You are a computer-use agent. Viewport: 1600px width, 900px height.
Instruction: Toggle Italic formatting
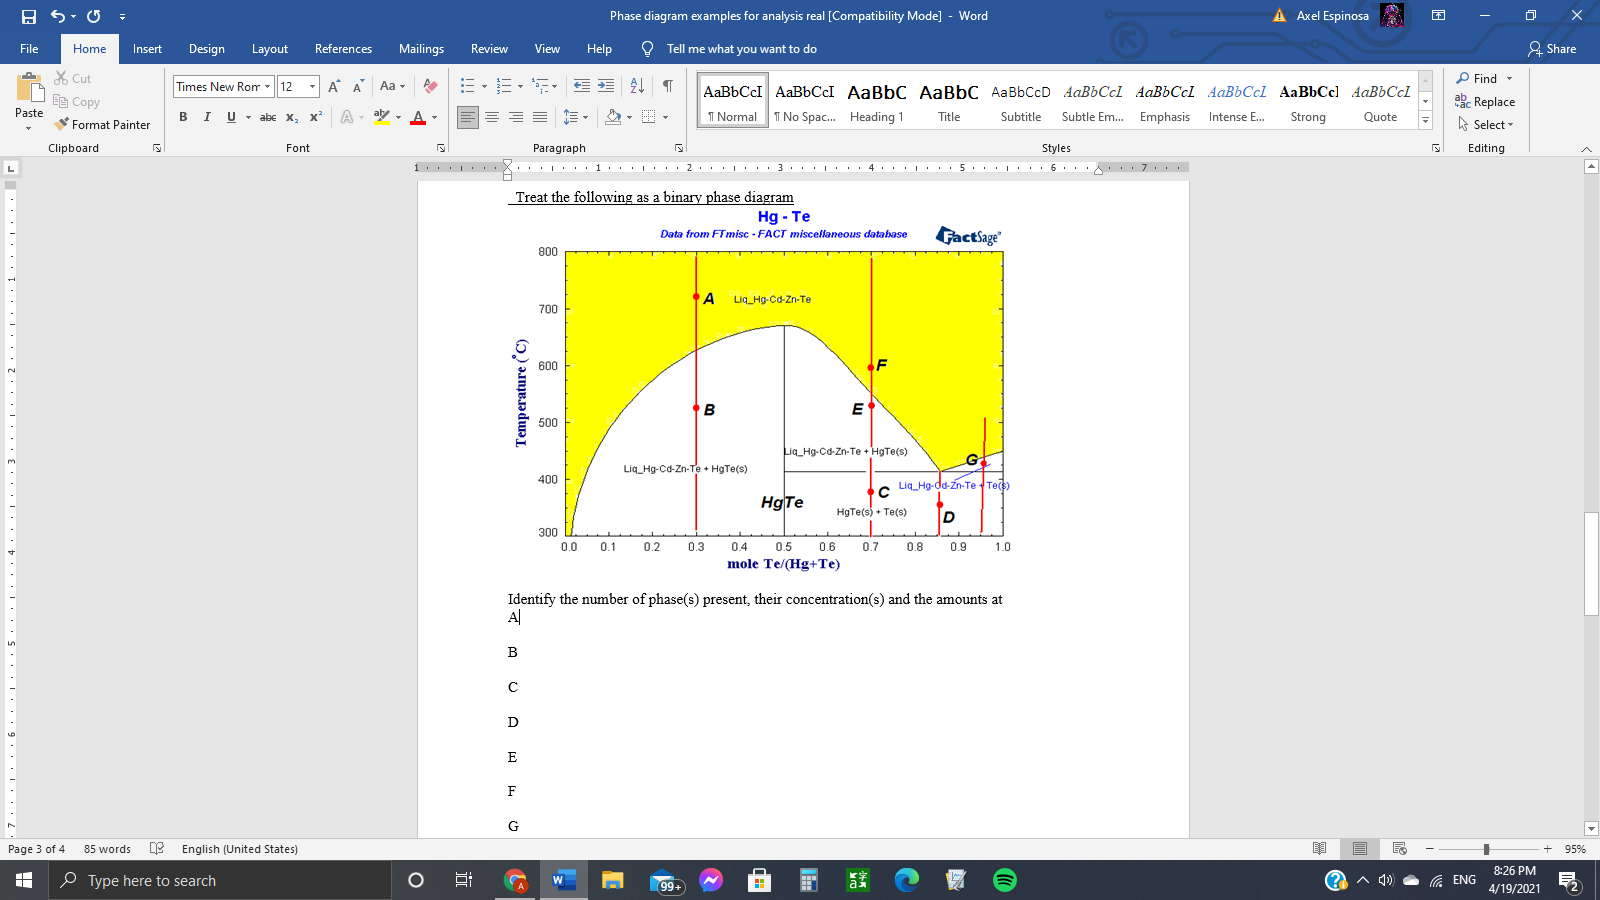(x=207, y=117)
